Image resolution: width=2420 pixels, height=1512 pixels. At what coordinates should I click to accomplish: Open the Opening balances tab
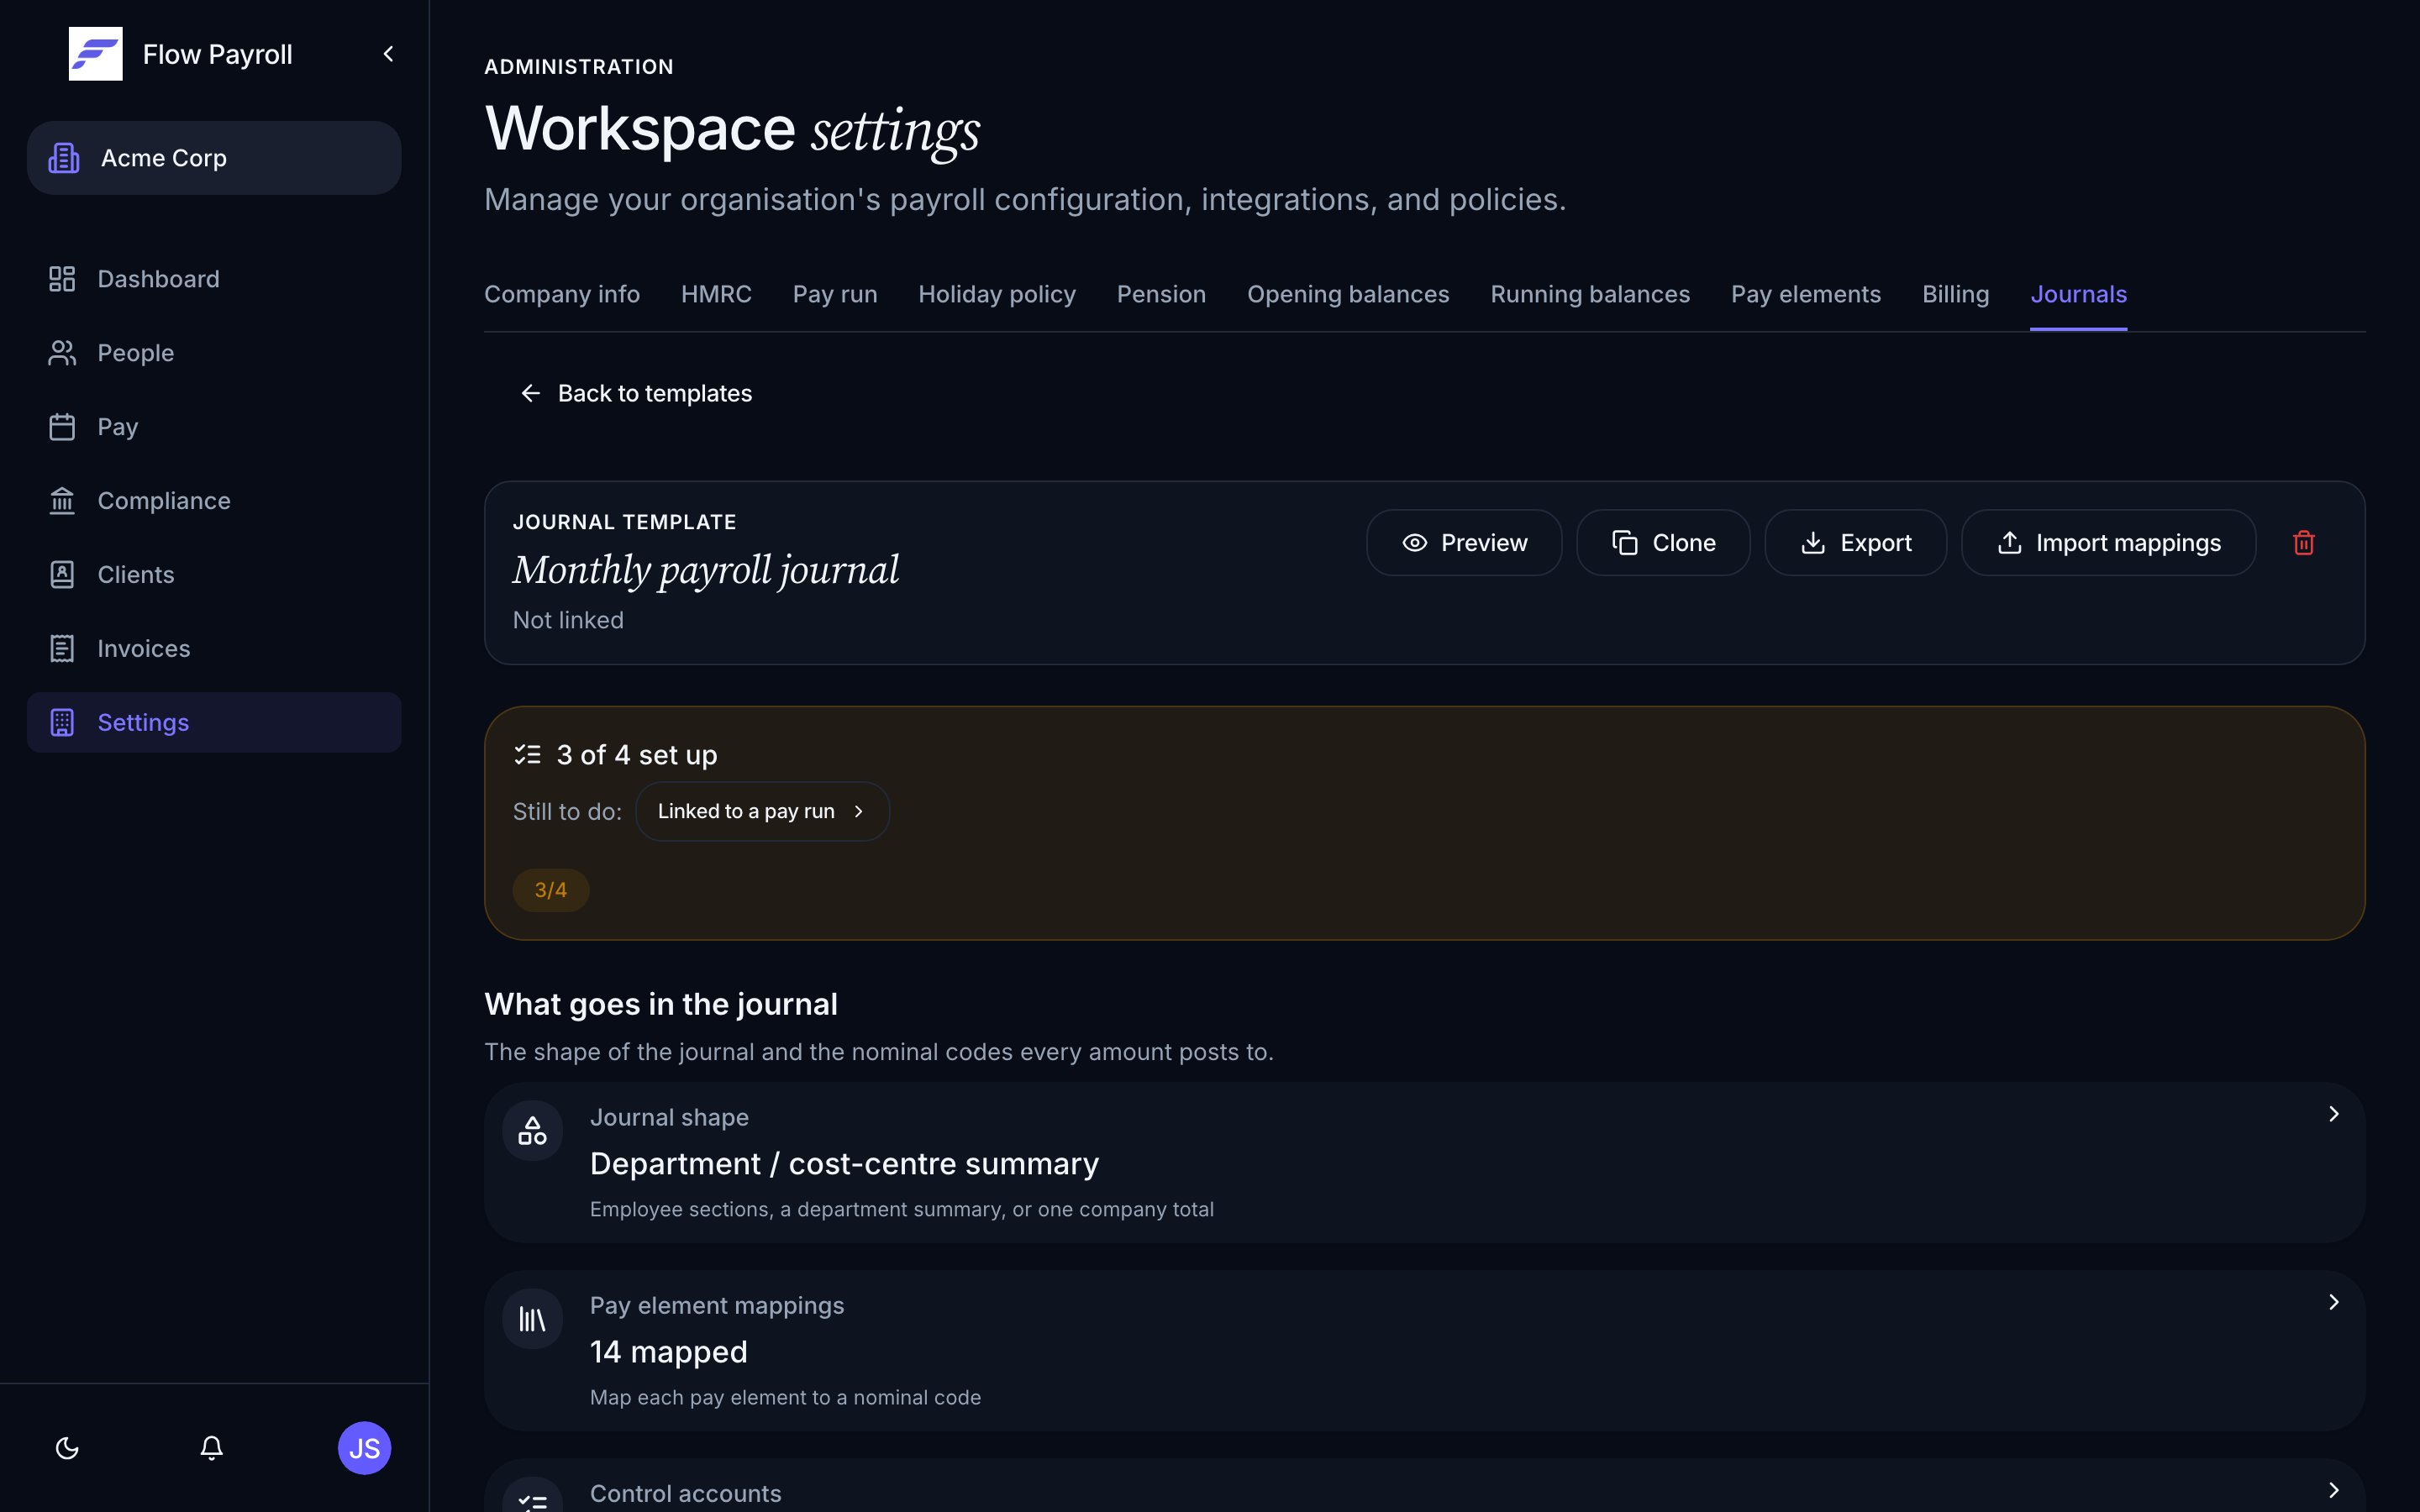tap(1348, 294)
